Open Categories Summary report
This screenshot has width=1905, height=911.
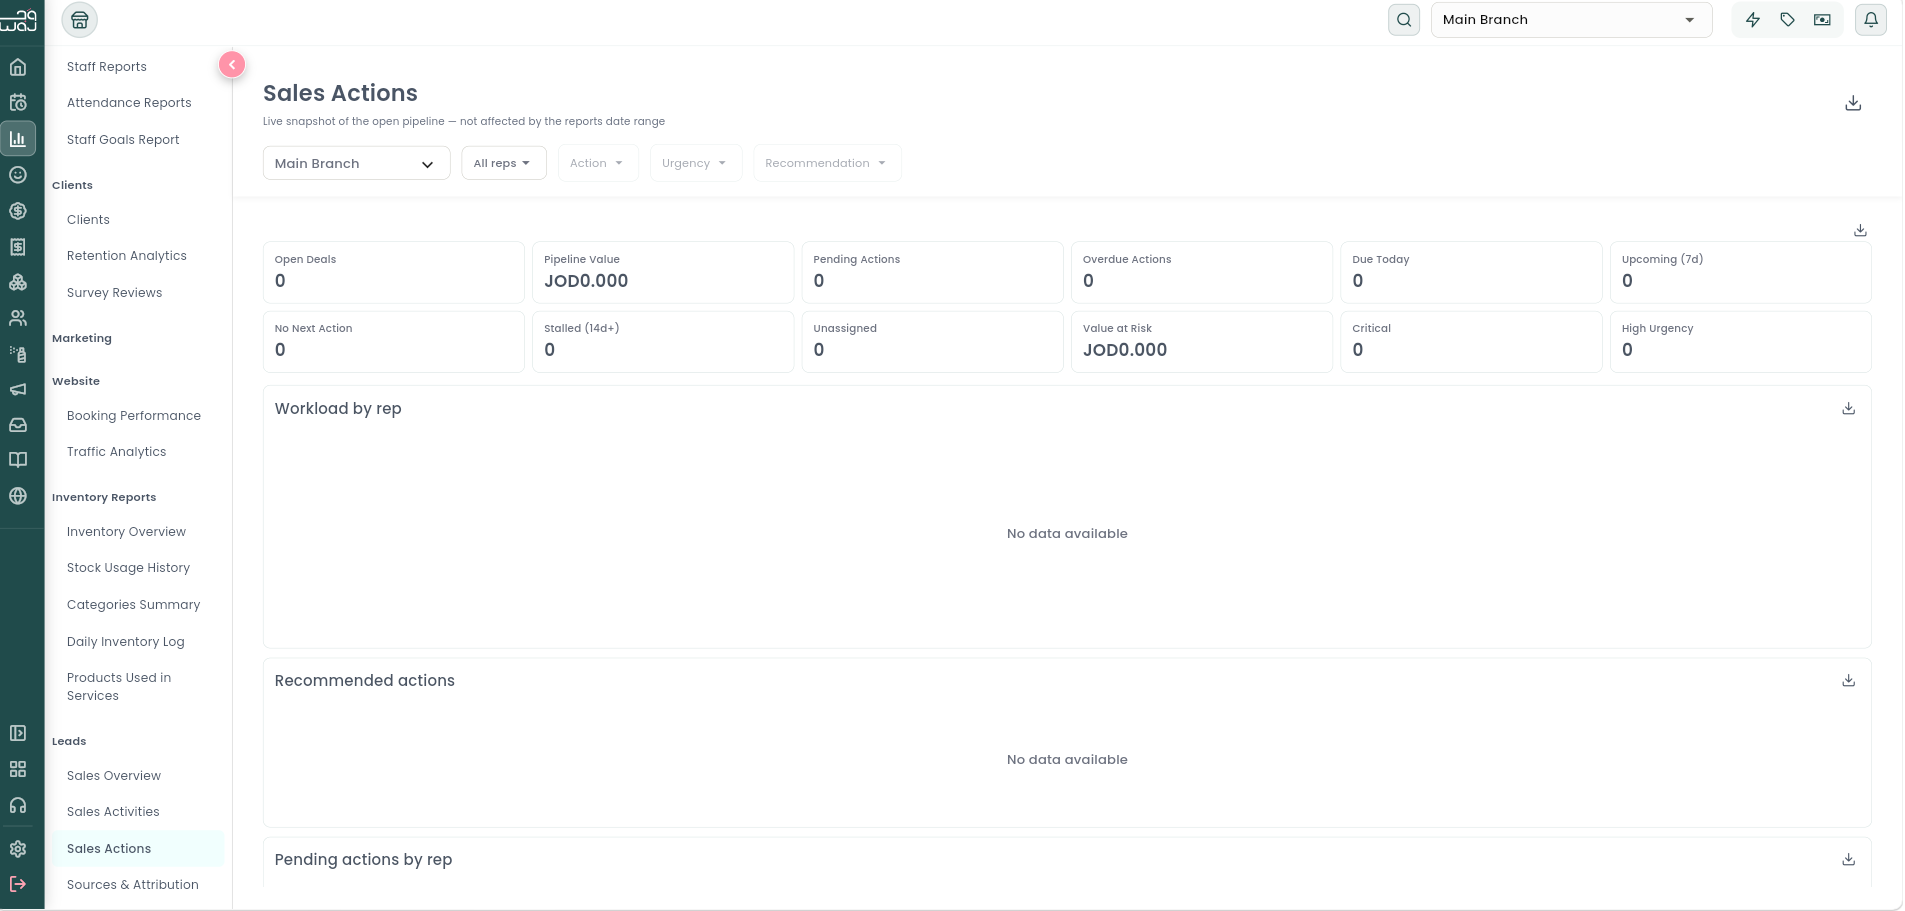coord(133,605)
